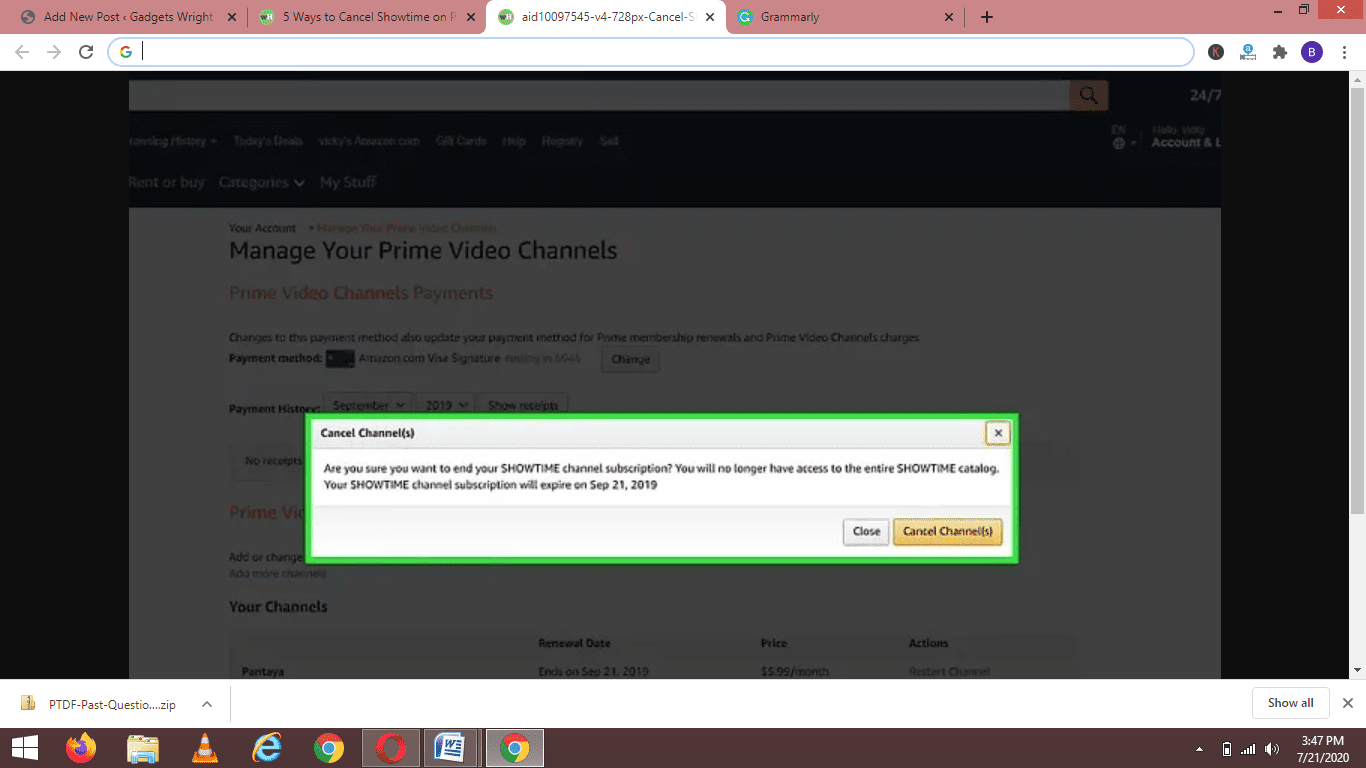The height and width of the screenshot is (768, 1366).
Task: Click the page scrollbar up arrow
Action: (1358, 78)
